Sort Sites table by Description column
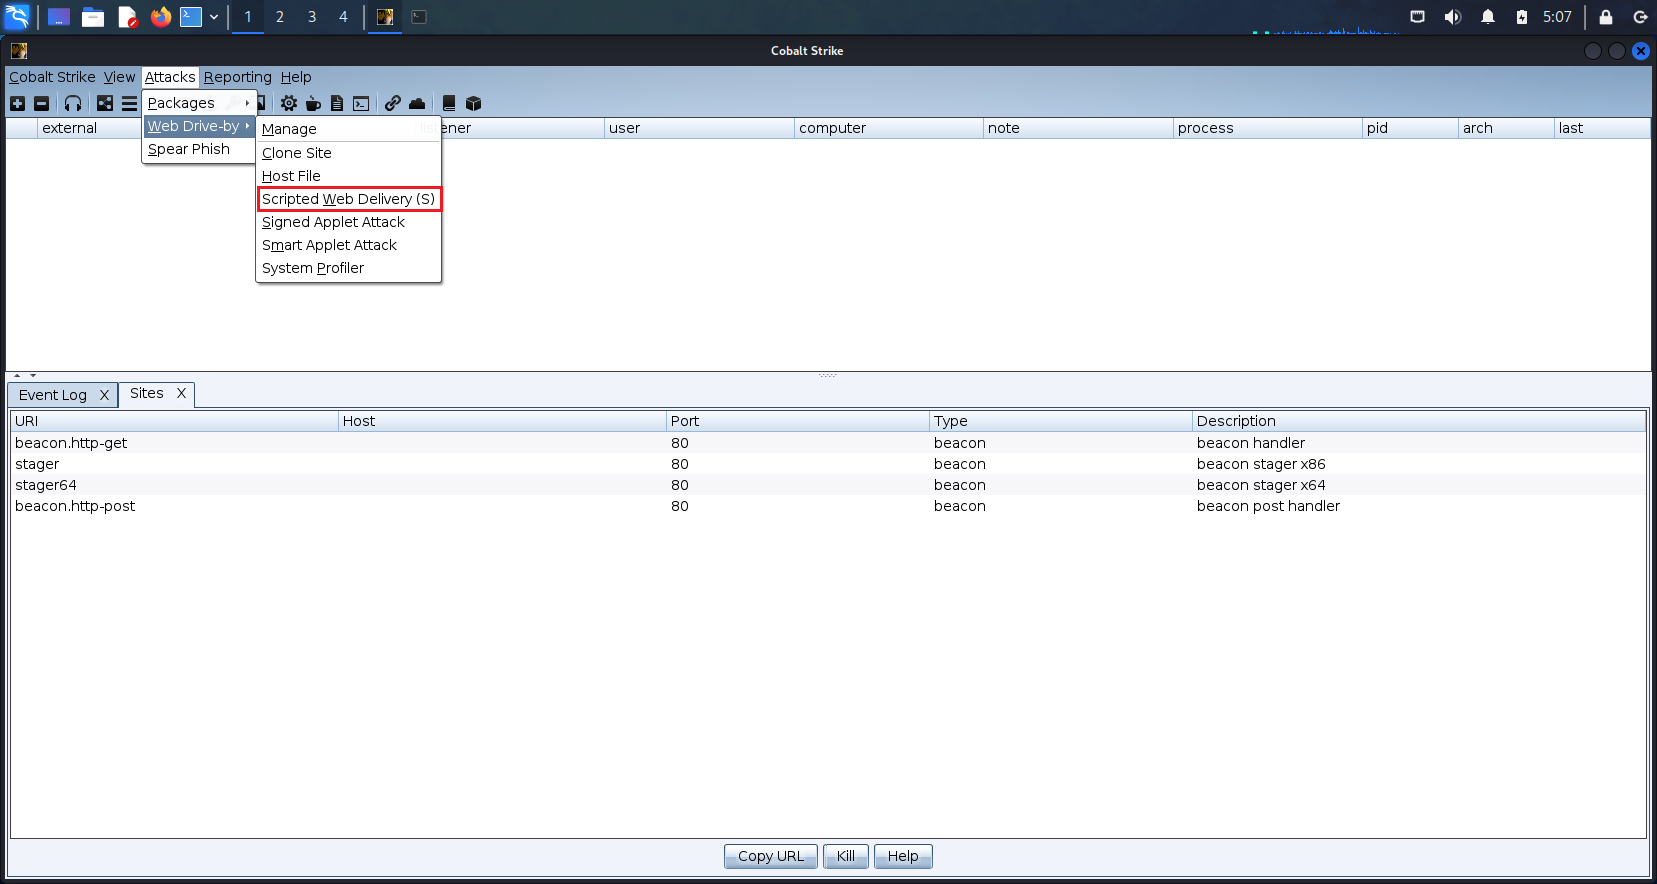Image resolution: width=1657 pixels, height=884 pixels. [1418, 421]
